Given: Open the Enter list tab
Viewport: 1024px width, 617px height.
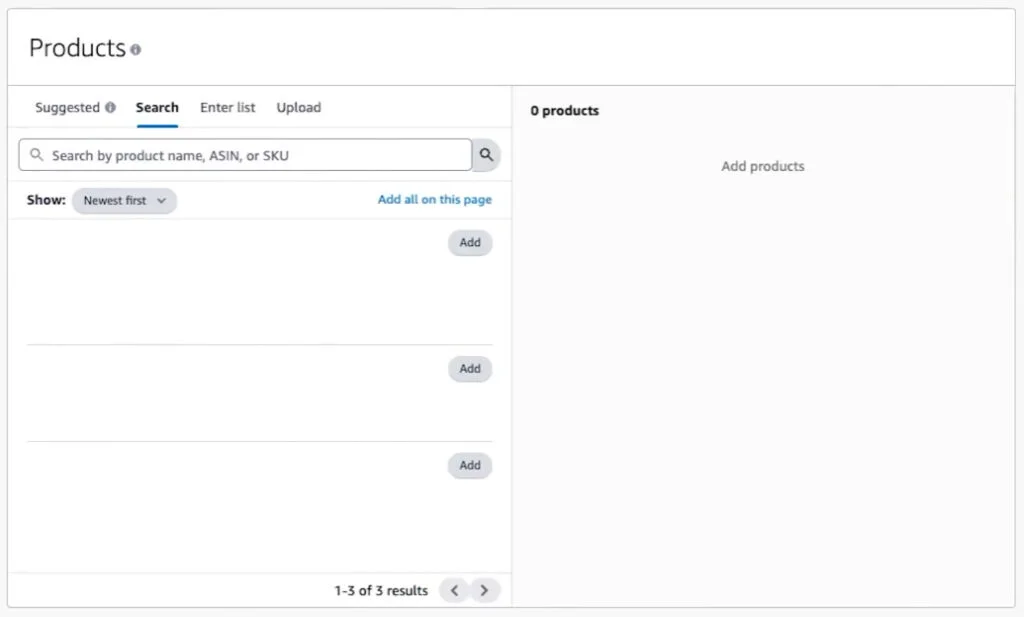Looking at the screenshot, I should coord(227,107).
